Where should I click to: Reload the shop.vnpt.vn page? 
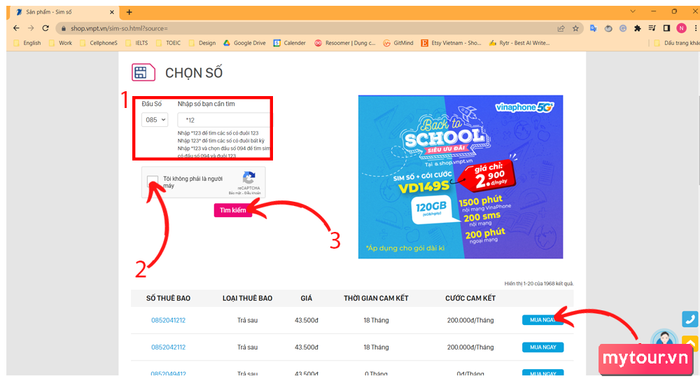[x=46, y=28]
